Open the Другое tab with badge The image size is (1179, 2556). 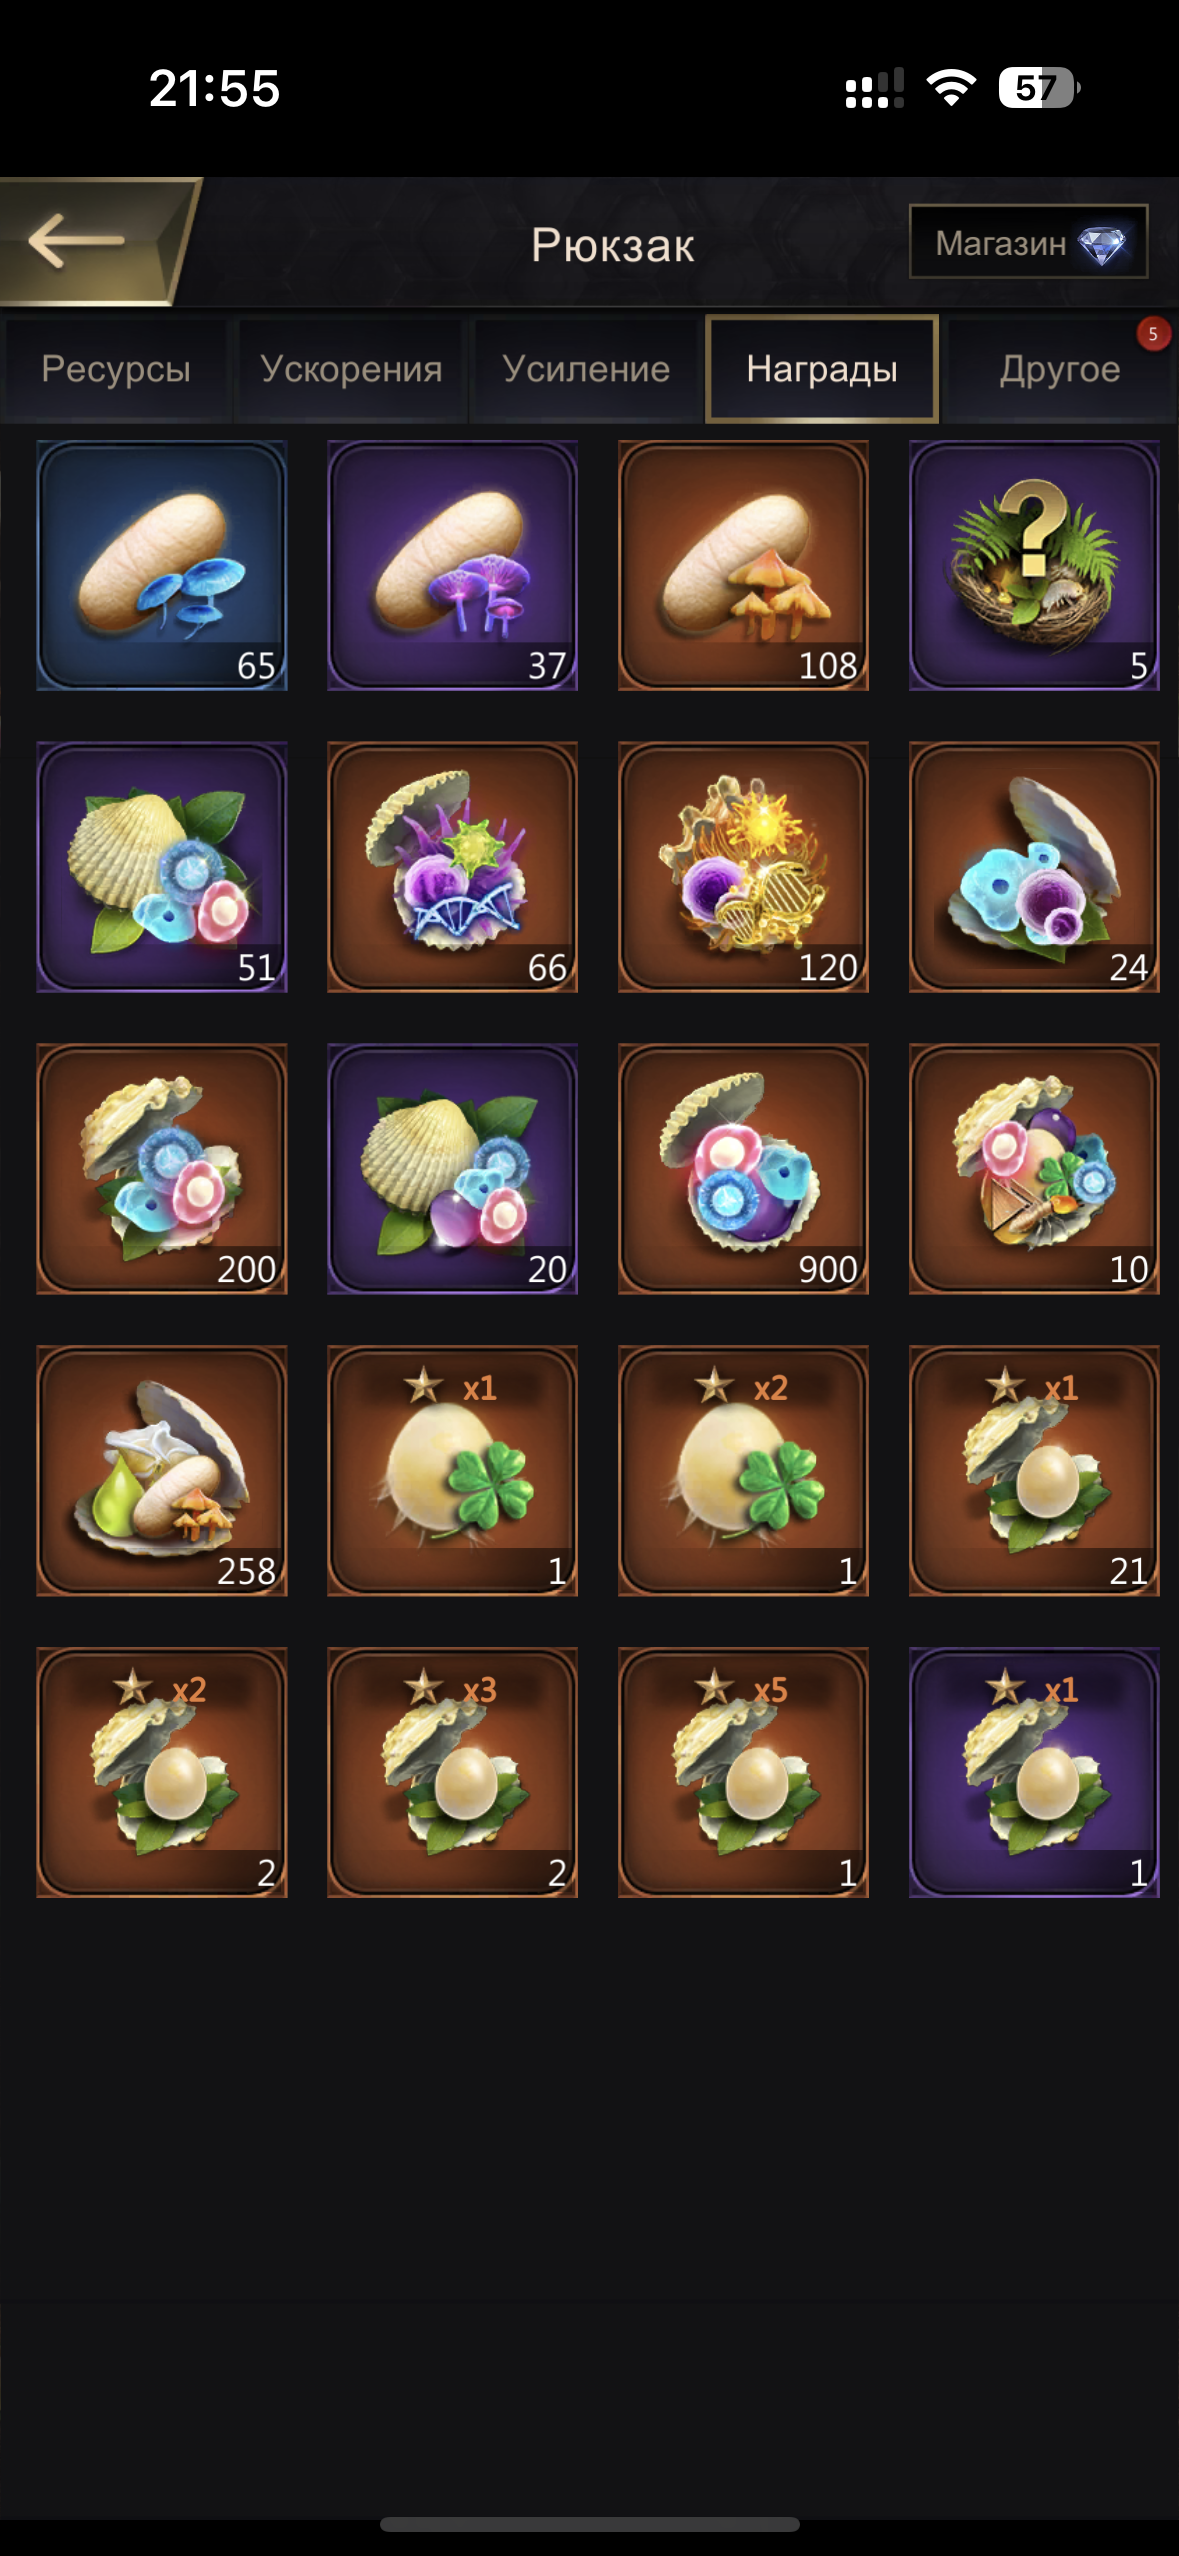coord(1060,369)
